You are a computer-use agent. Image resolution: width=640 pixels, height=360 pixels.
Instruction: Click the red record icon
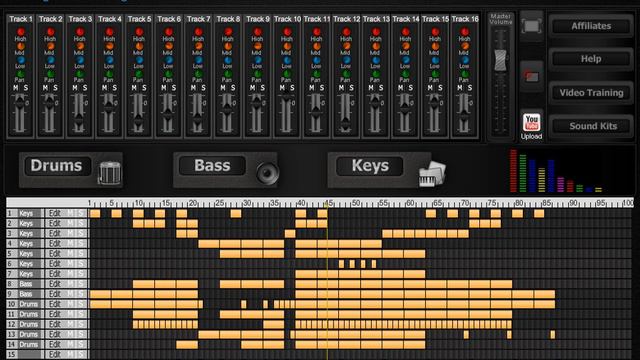click(x=531, y=76)
